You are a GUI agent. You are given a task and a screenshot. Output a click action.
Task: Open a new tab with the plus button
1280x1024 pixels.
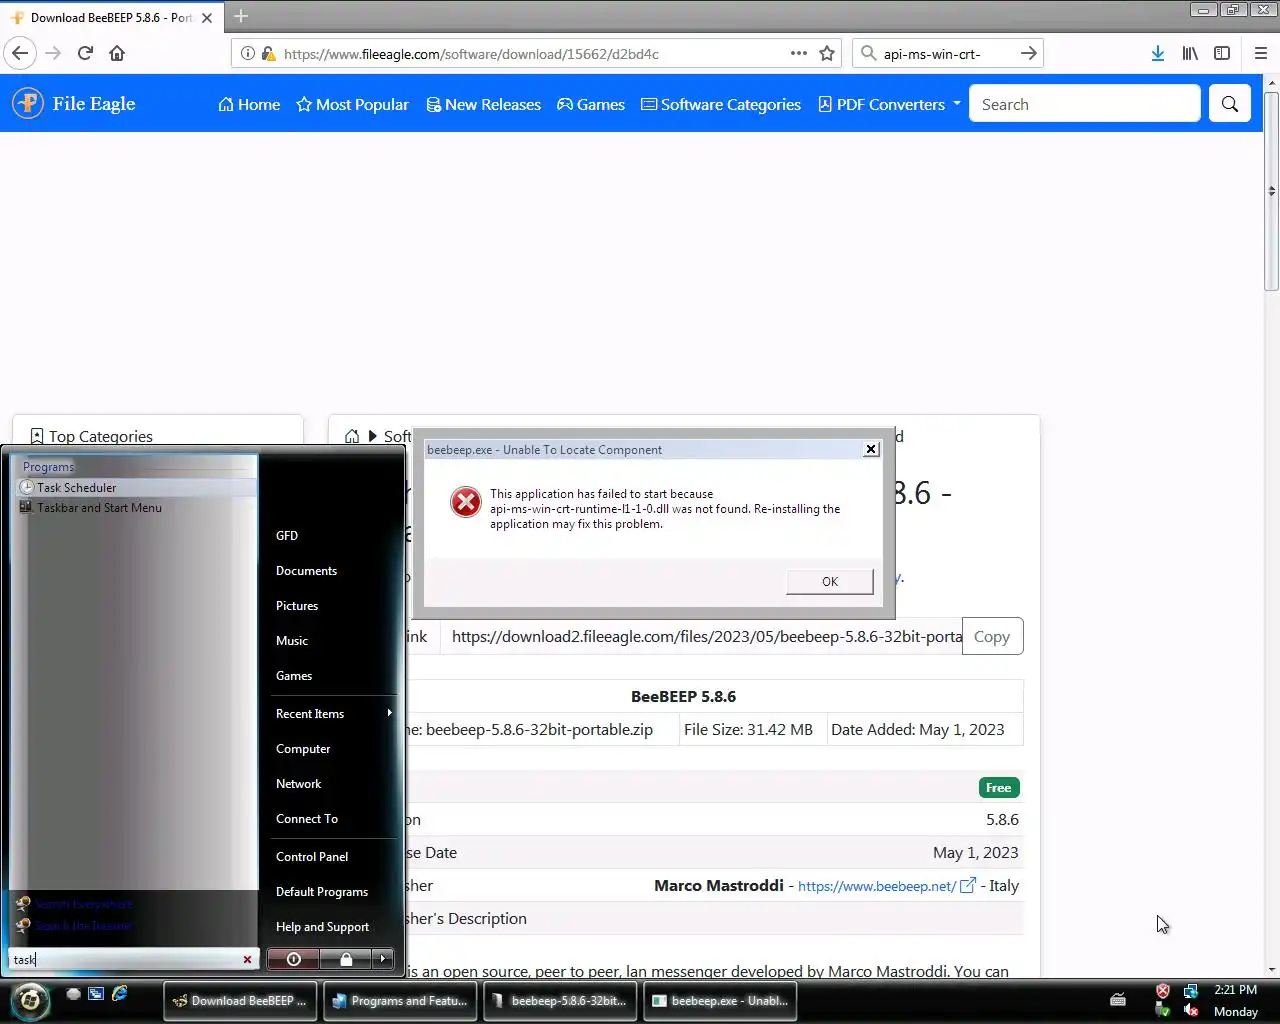[x=241, y=17]
